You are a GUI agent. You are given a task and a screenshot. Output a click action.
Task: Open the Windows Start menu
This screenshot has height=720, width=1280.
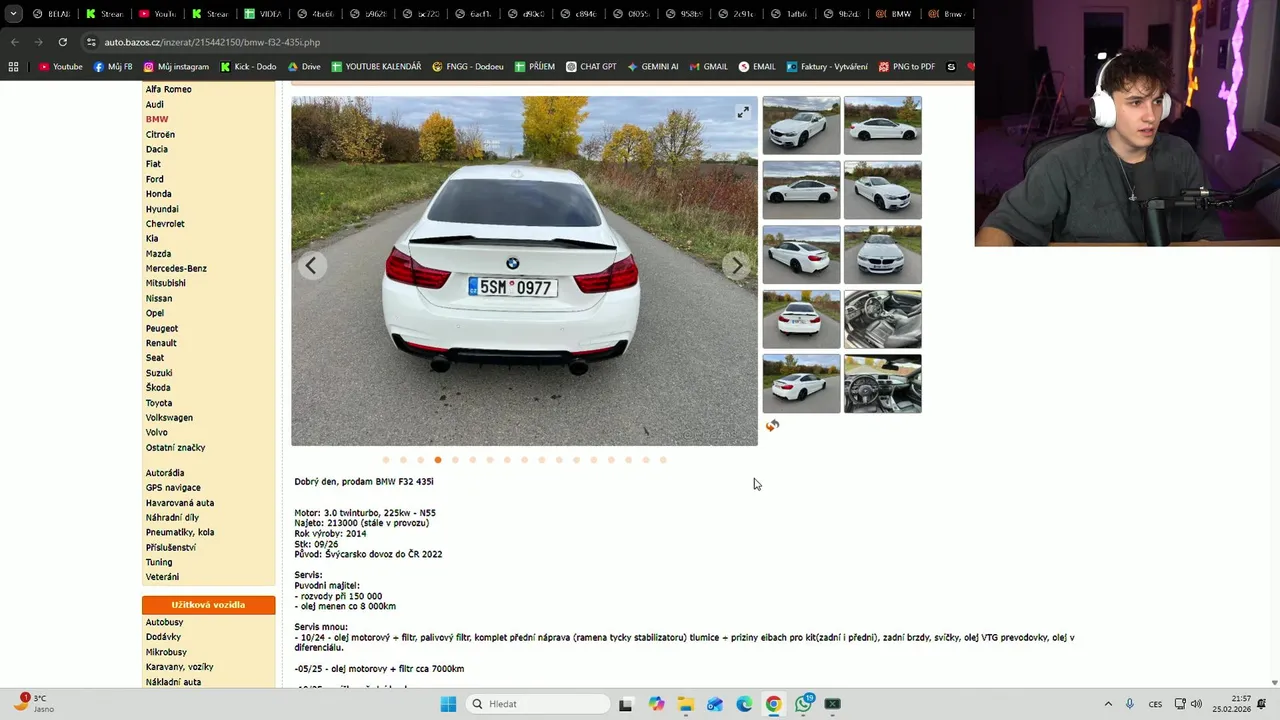point(448,704)
